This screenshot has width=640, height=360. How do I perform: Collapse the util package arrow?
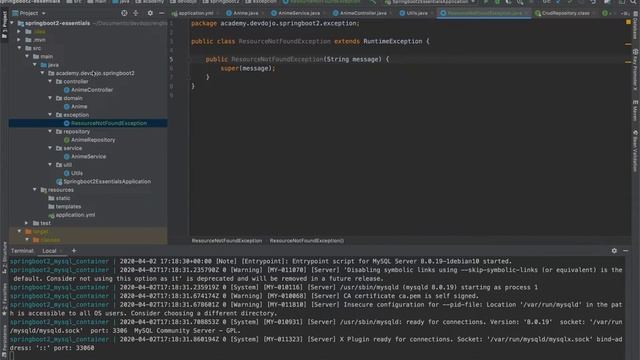(x=50, y=164)
